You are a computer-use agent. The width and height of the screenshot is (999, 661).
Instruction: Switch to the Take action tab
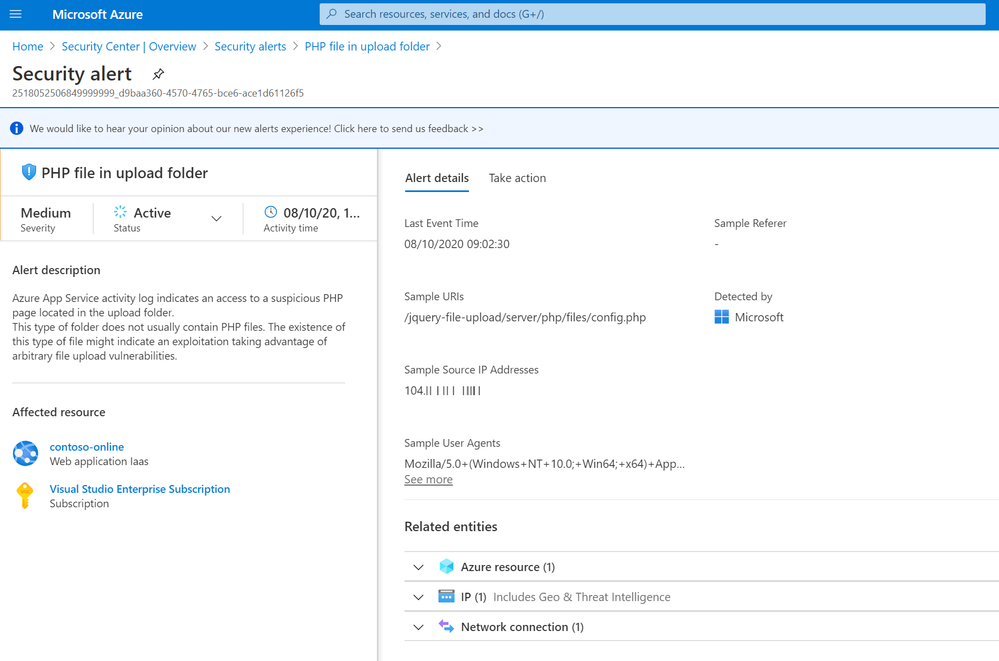[x=517, y=178]
